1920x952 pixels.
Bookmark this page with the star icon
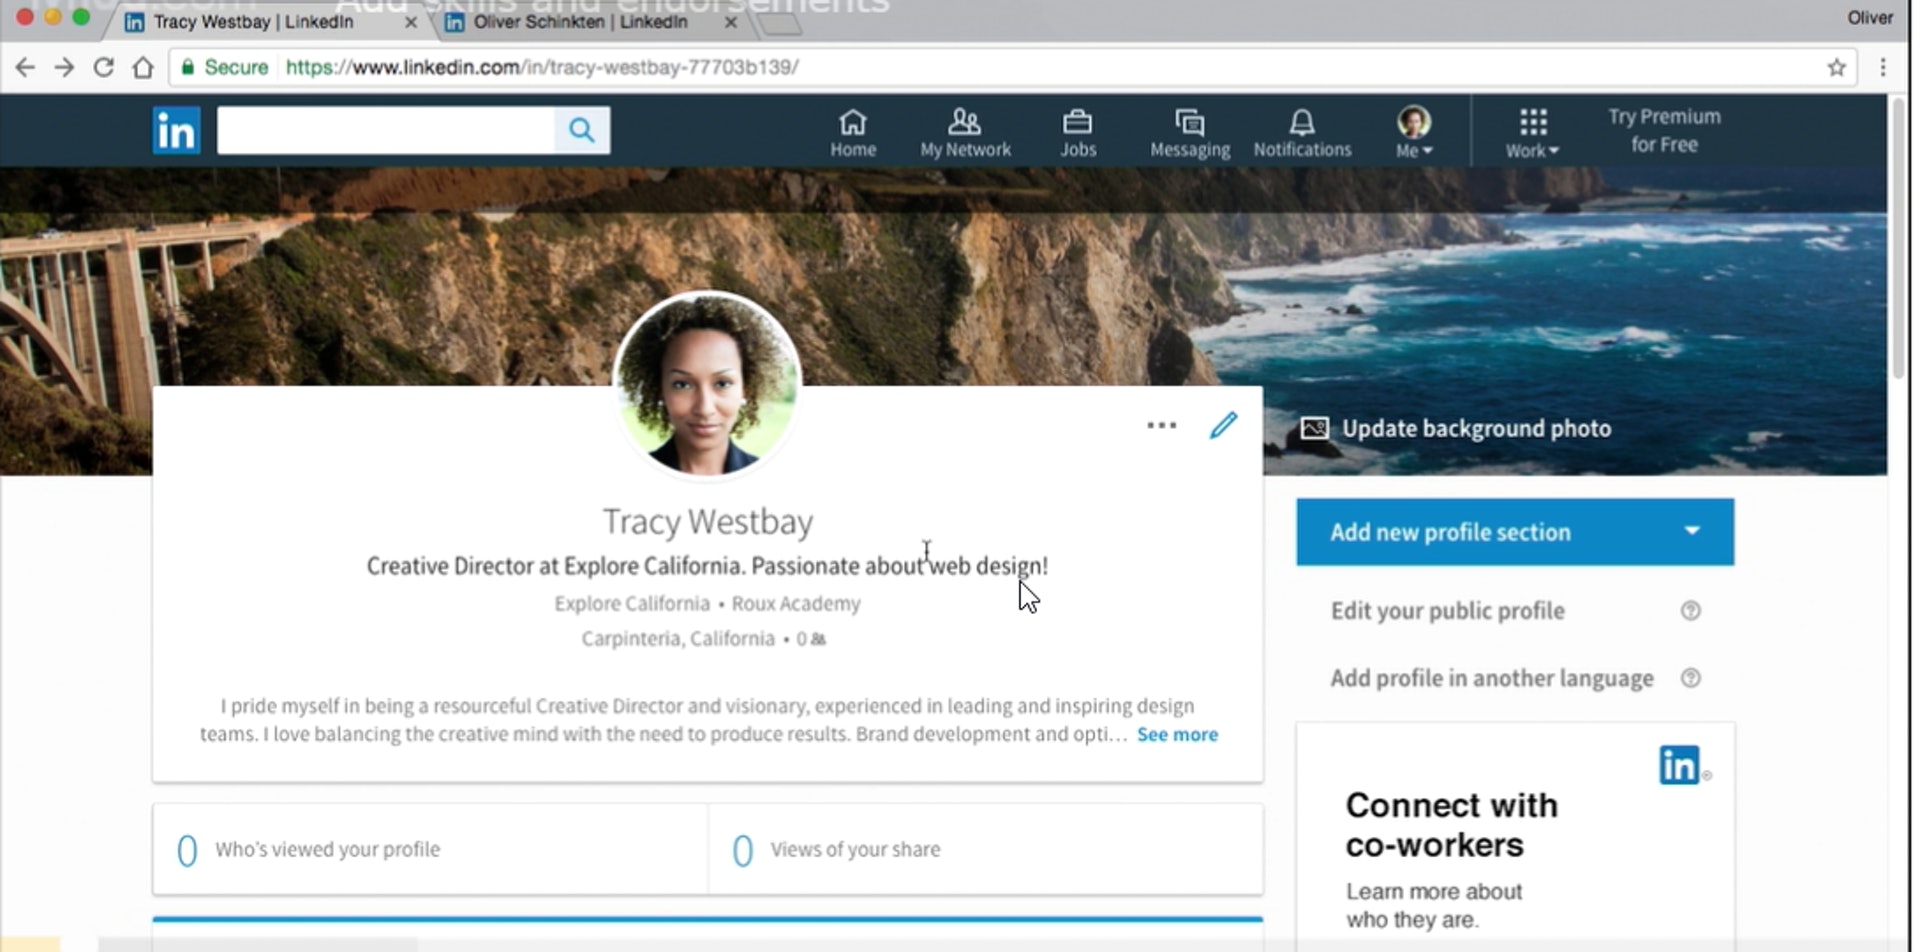point(1836,68)
